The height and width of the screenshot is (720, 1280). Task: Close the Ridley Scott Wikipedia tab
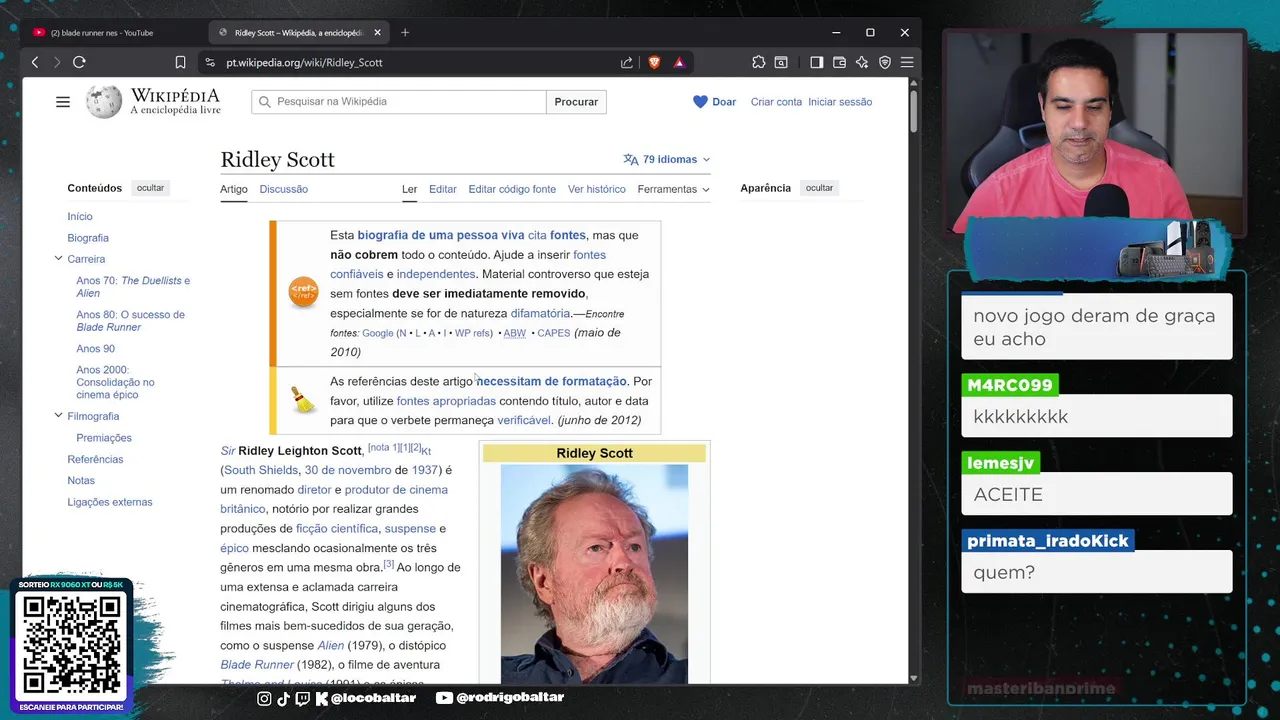(377, 33)
